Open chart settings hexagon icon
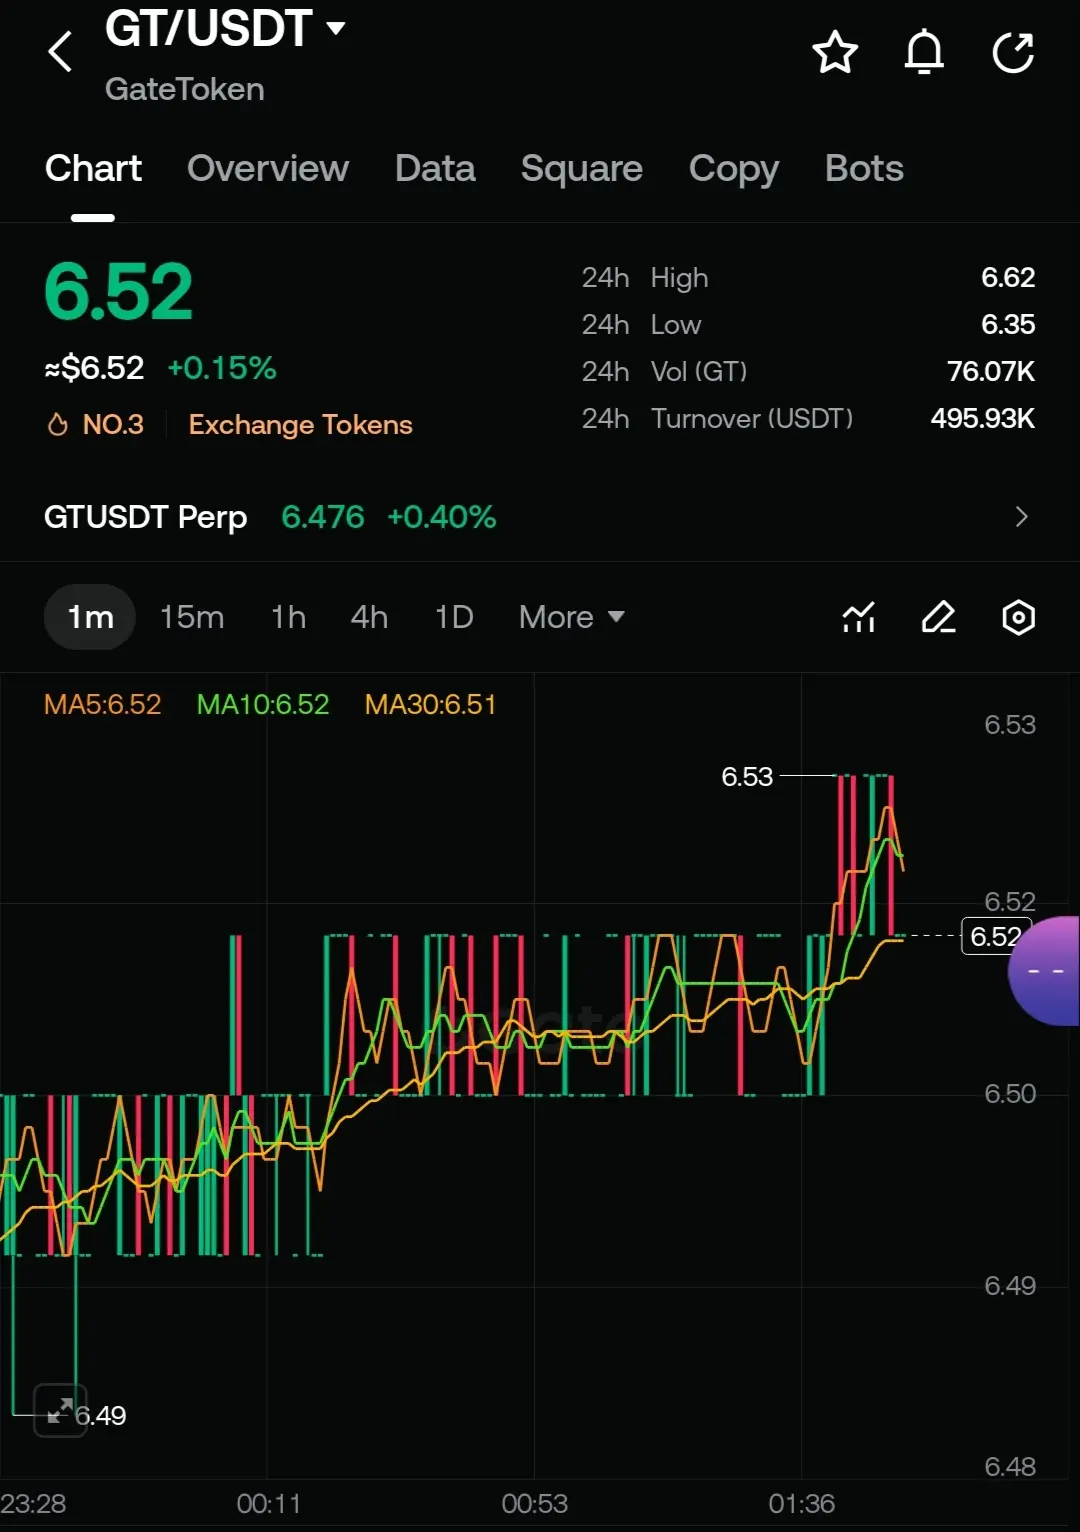The height and width of the screenshot is (1532, 1080). point(1018,617)
